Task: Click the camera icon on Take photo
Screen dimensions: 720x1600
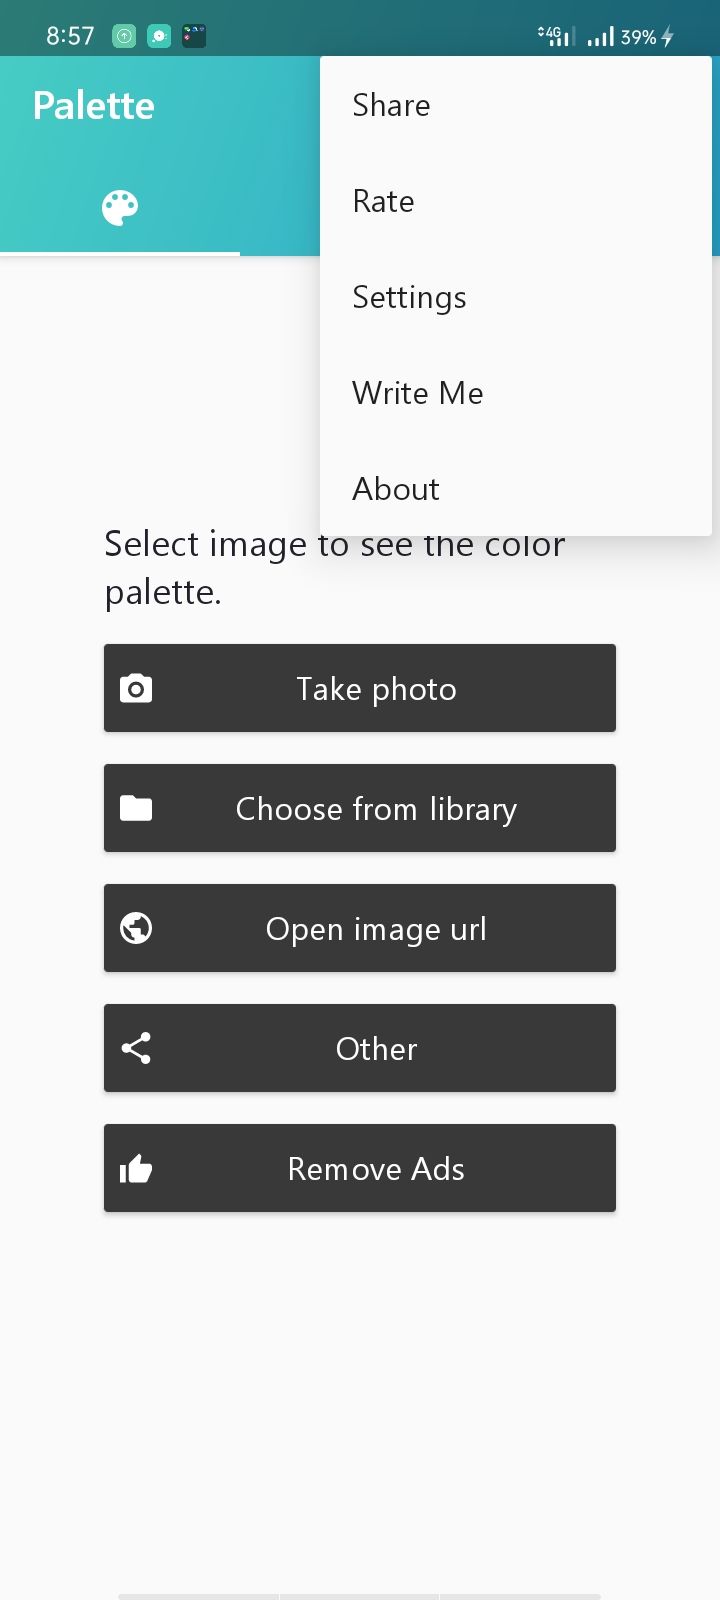Action: pyautogui.click(x=135, y=688)
